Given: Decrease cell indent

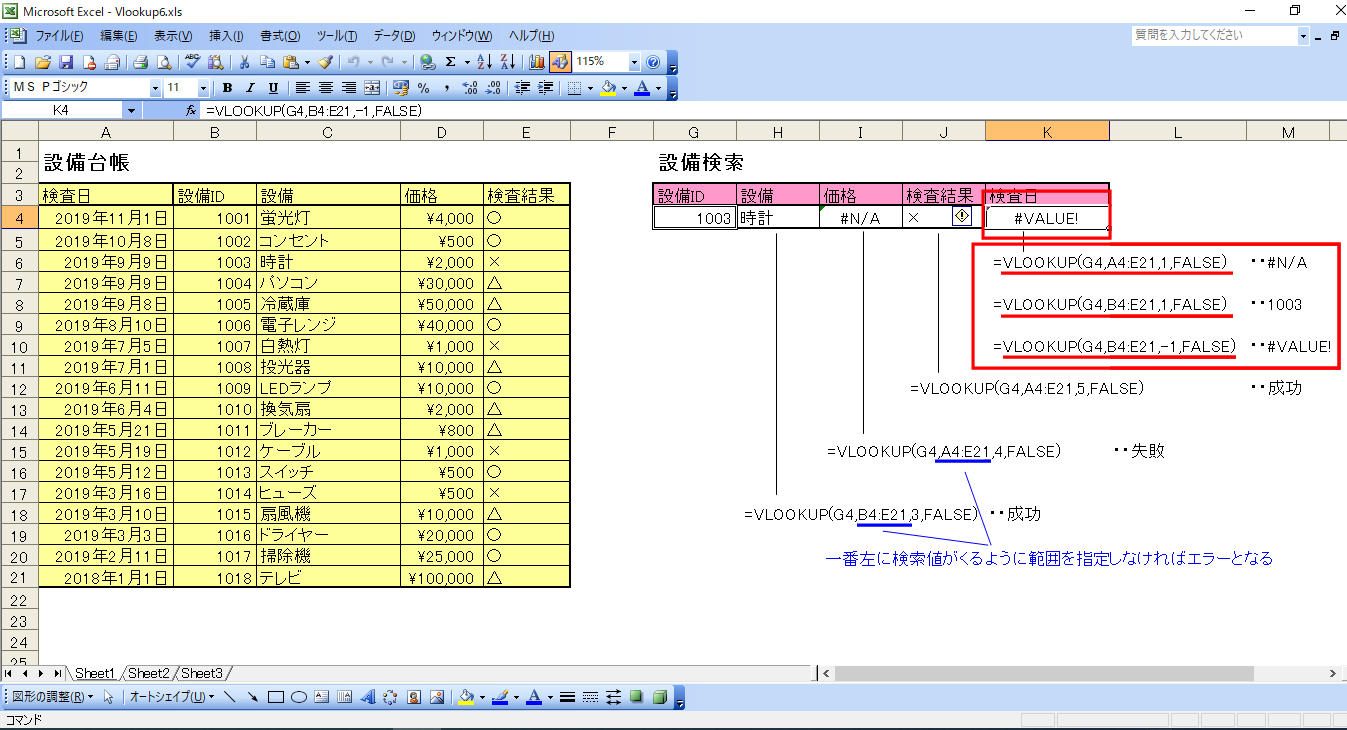Looking at the screenshot, I should point(522,88).
